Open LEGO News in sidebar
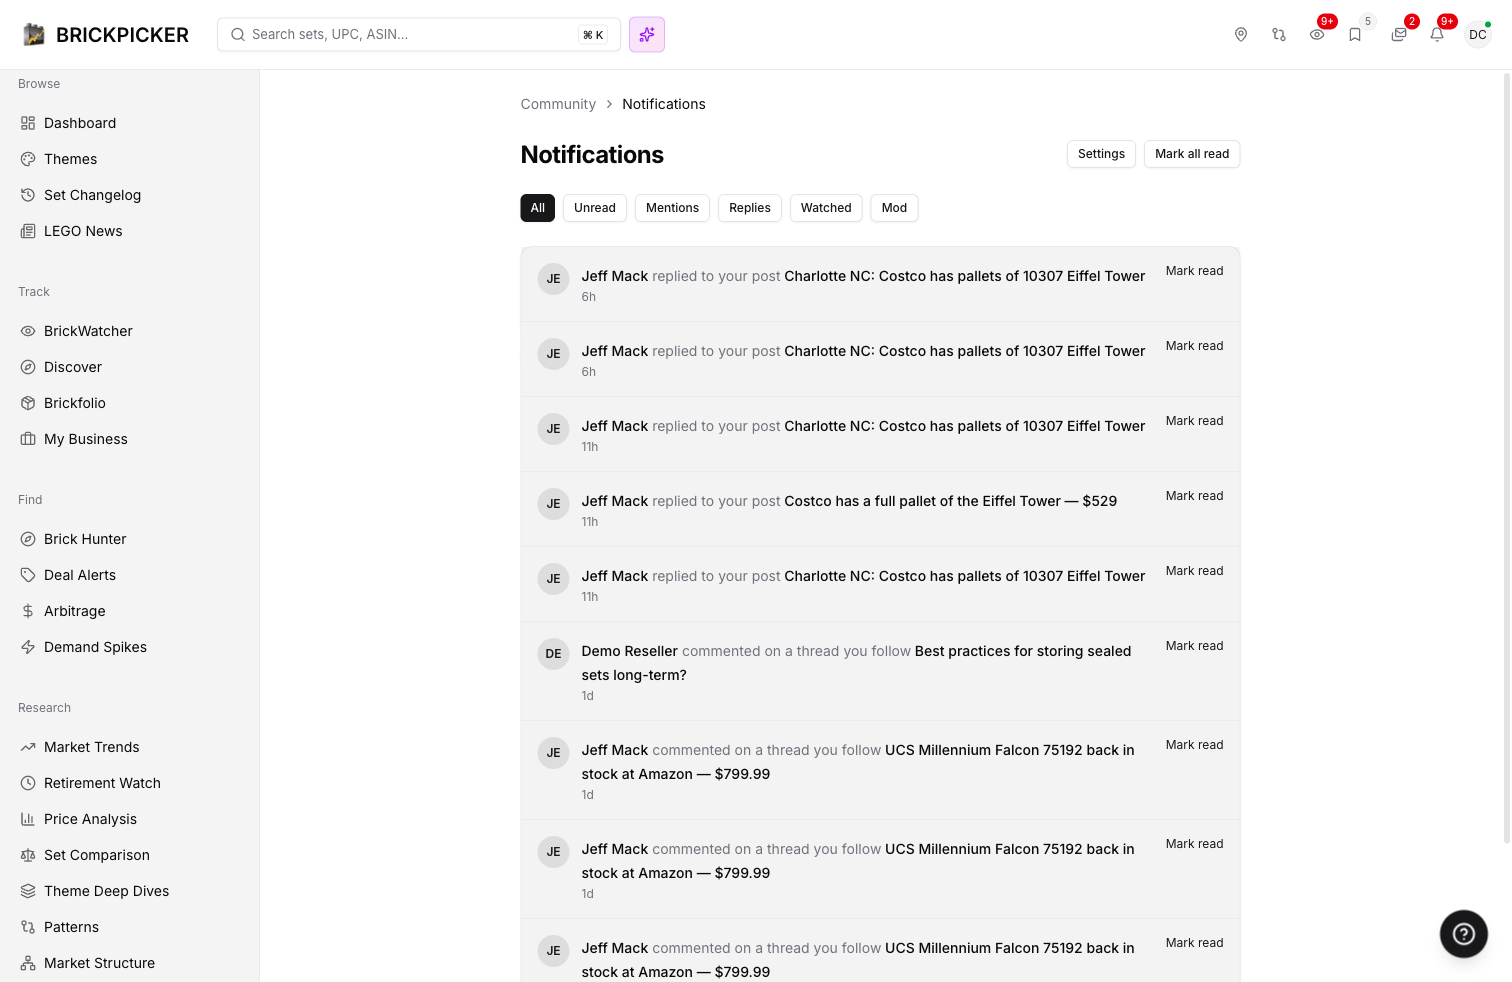Image resolution: width=1512 pixels, height=982 pixels. tap(129, 231)
